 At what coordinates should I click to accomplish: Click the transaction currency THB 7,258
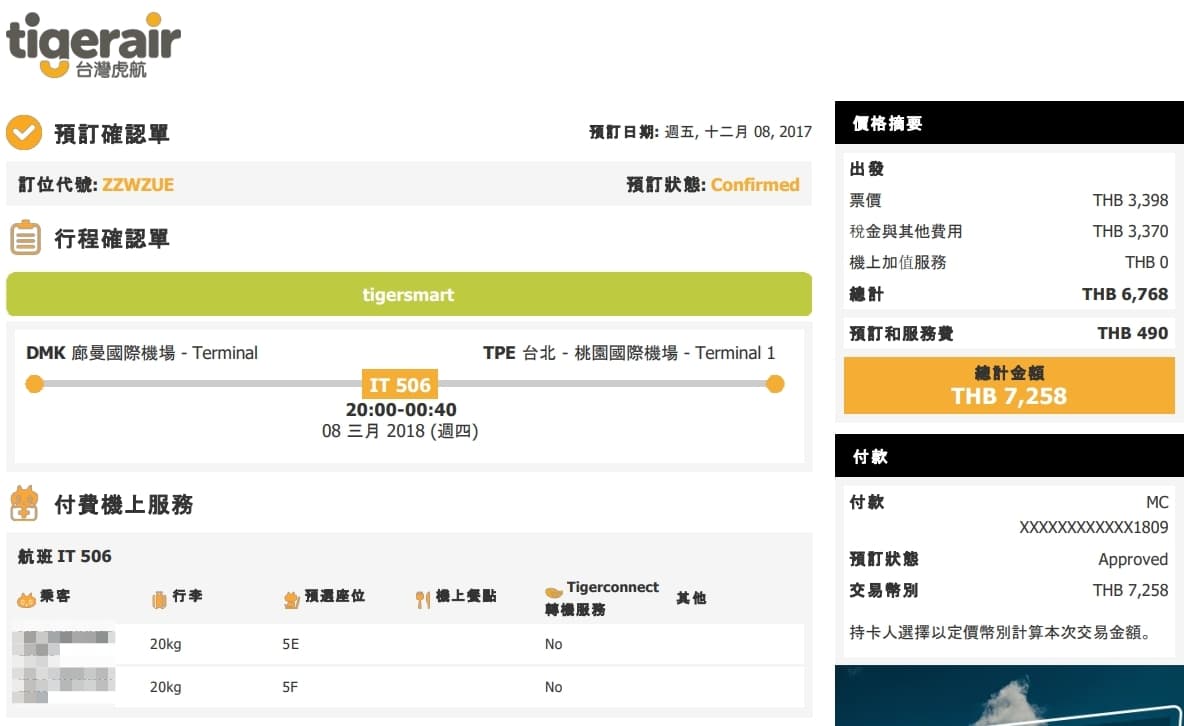(x=1130, y=590)
